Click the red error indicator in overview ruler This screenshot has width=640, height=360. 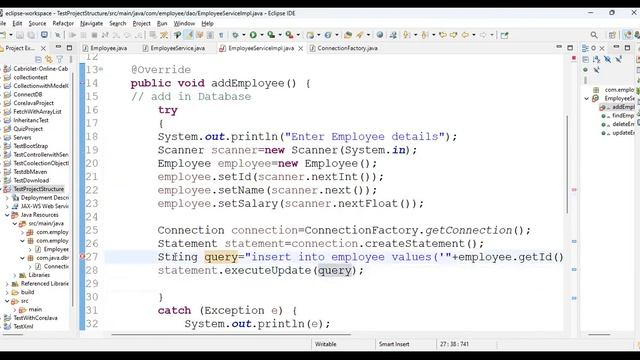573,59
